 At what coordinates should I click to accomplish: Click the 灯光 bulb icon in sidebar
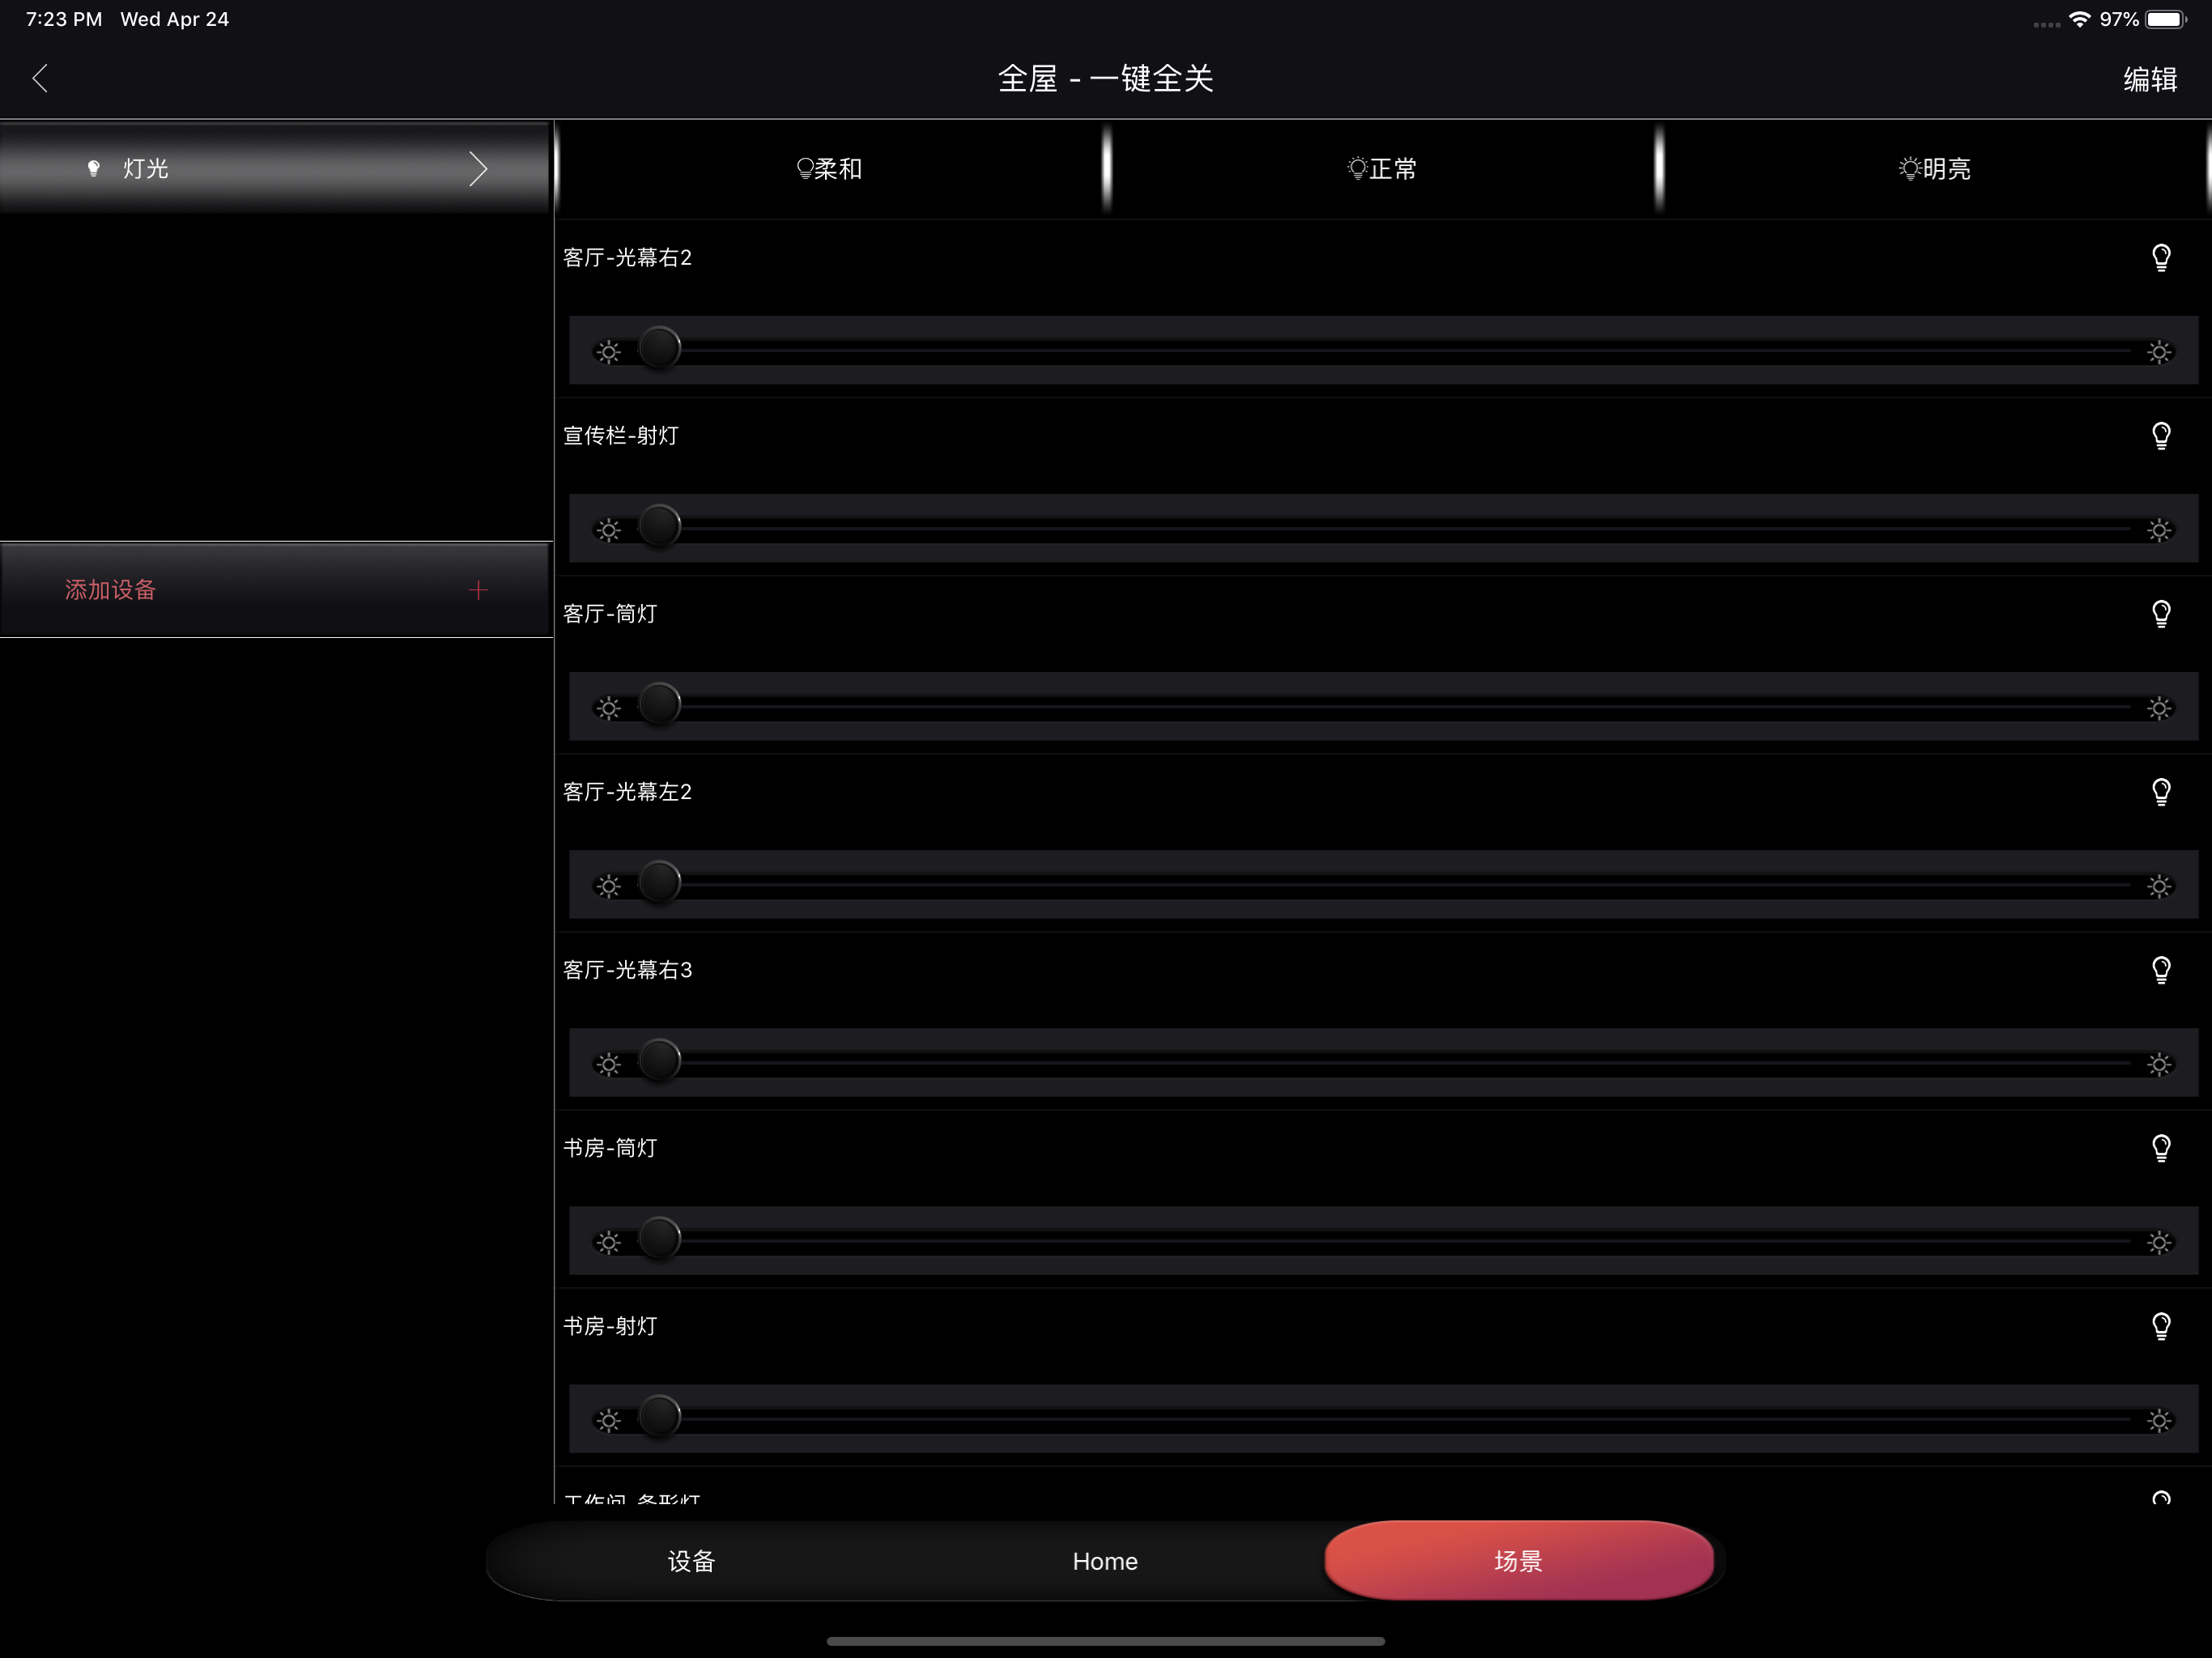coord(93,168)
